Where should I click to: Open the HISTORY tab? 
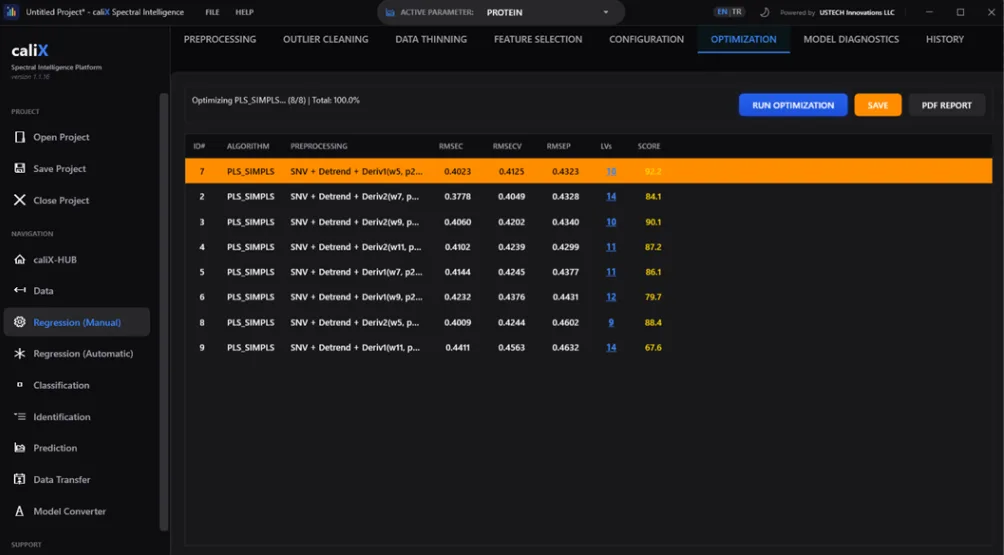pos(944,39)
